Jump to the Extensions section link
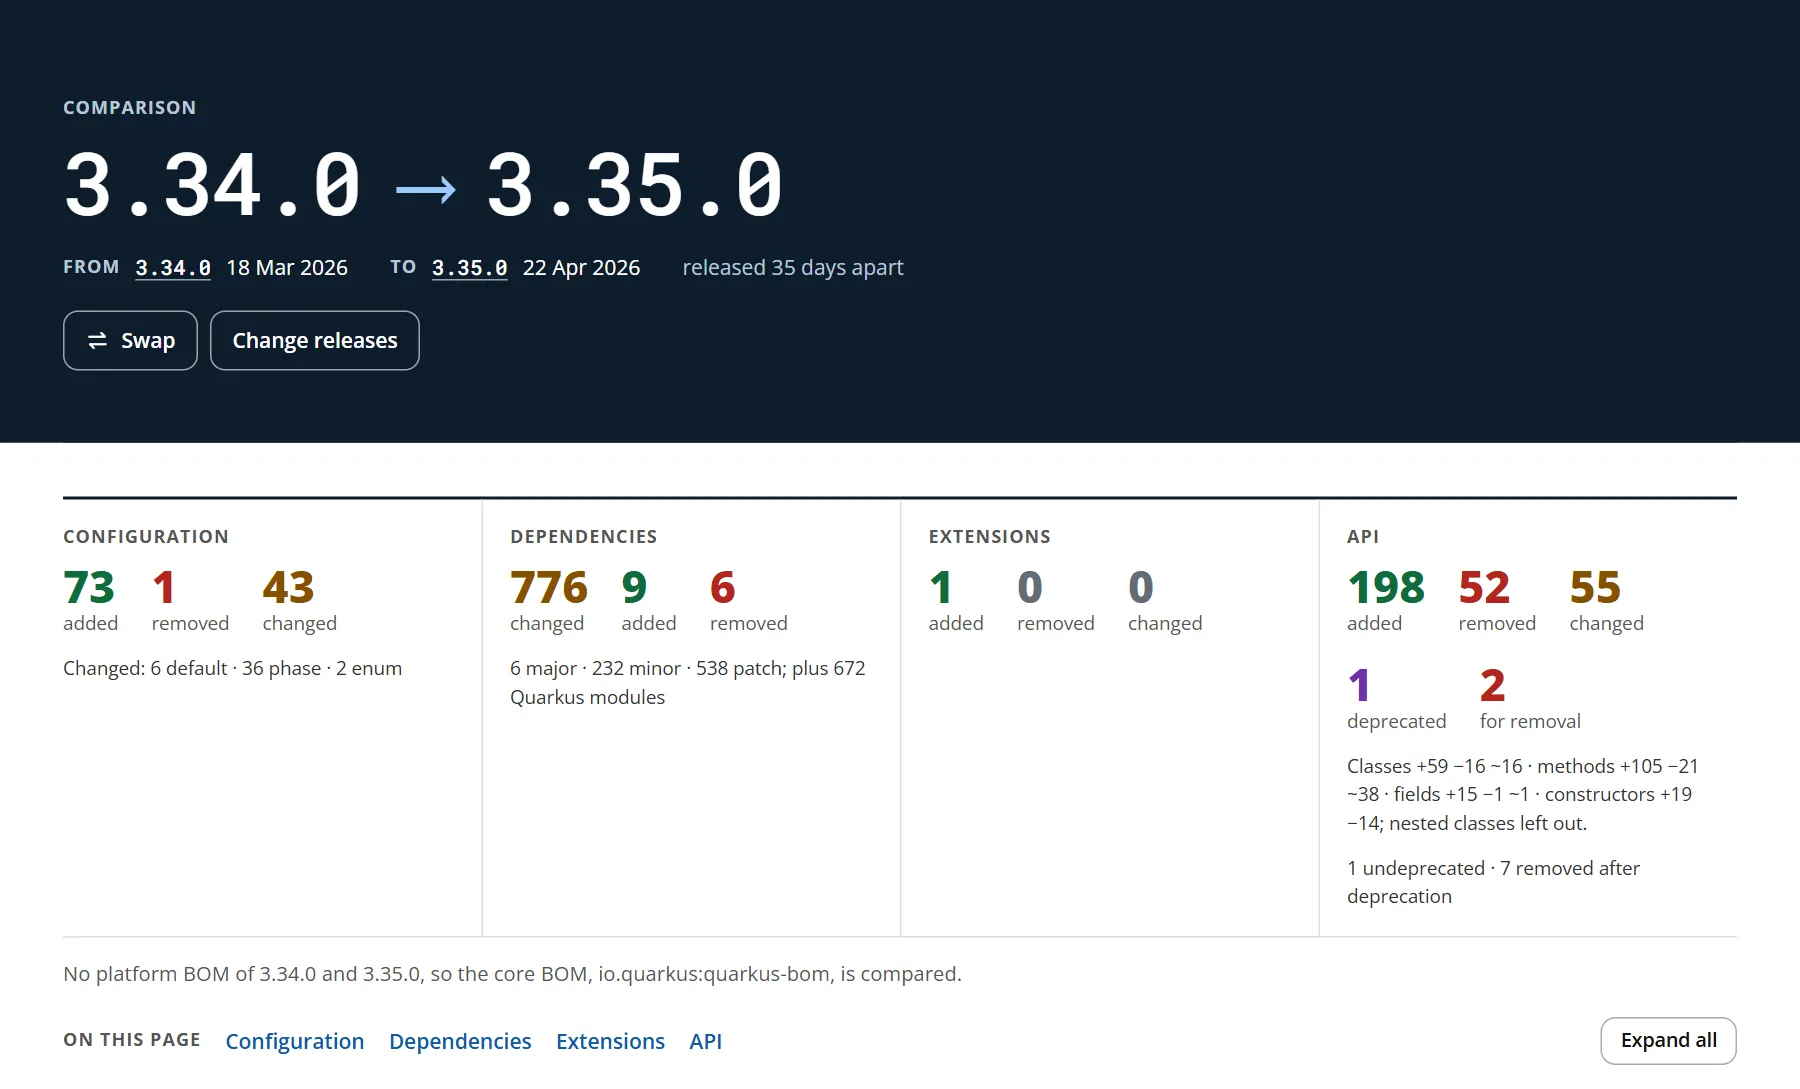The width and height of the screenshot is (1800, 1089). [x=610, y=1041]
